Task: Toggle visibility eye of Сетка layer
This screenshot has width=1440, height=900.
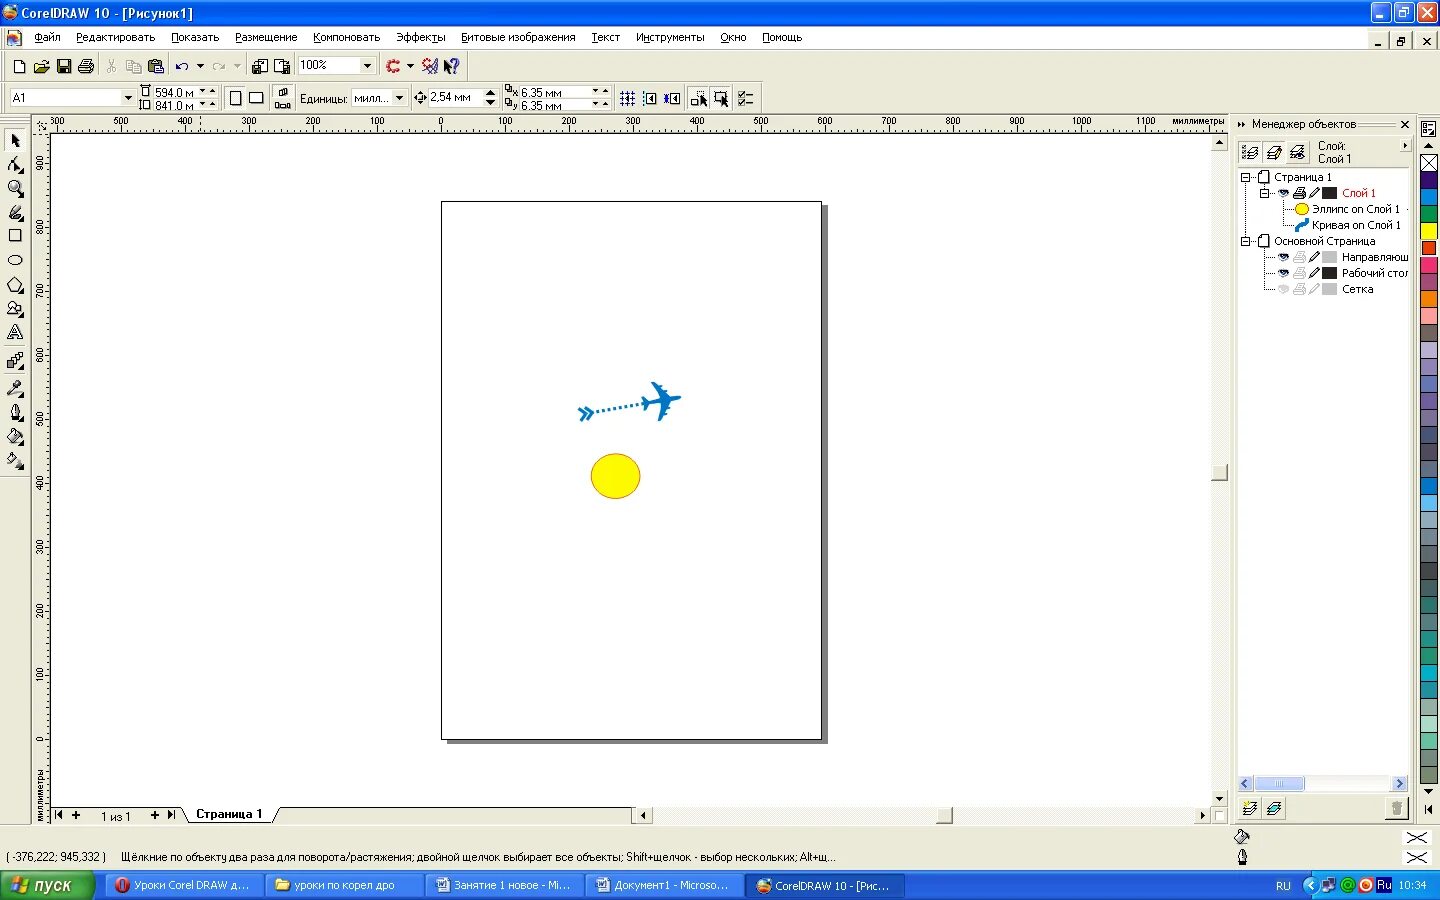Action: 1283,289
